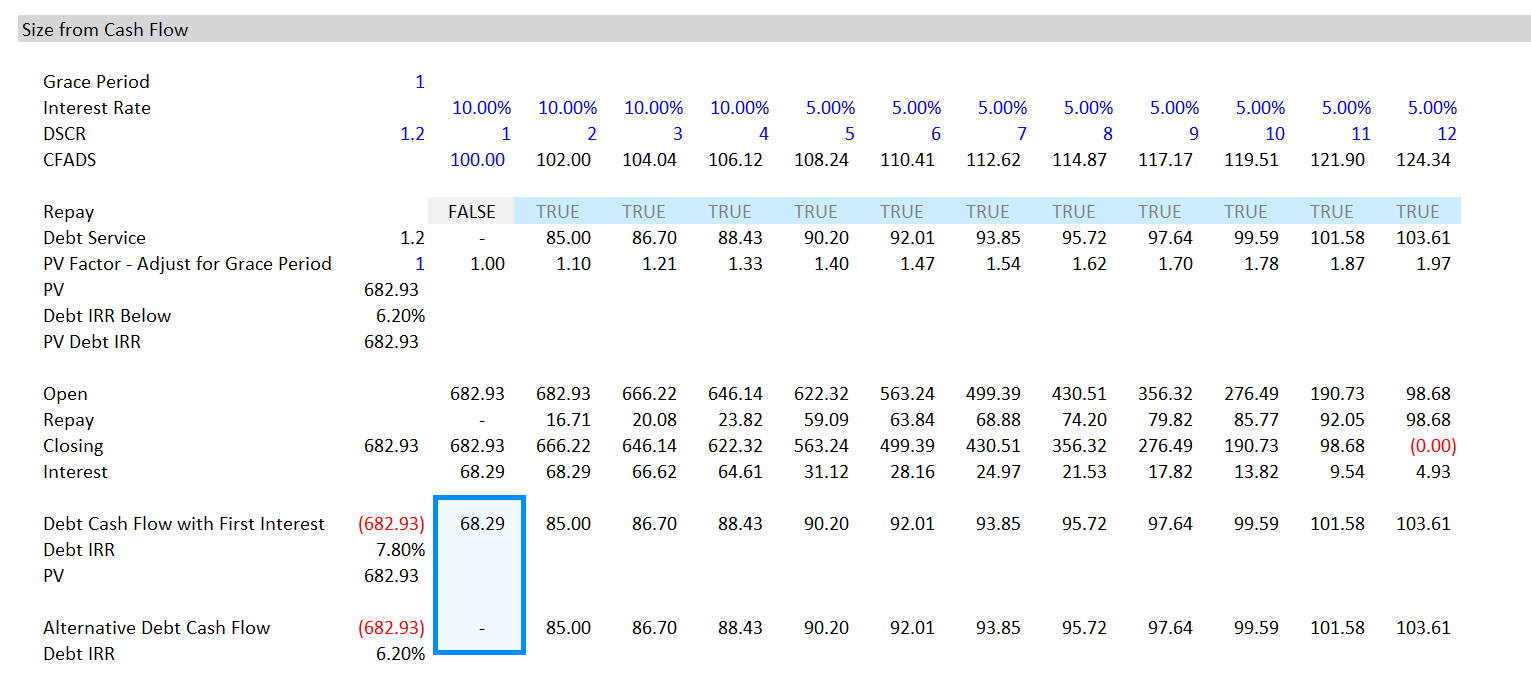This screenshot has height=679, width=1531.
Task: Click the "PV Factor - Adjust for Grace Period" label
Action: pos(187,264)
